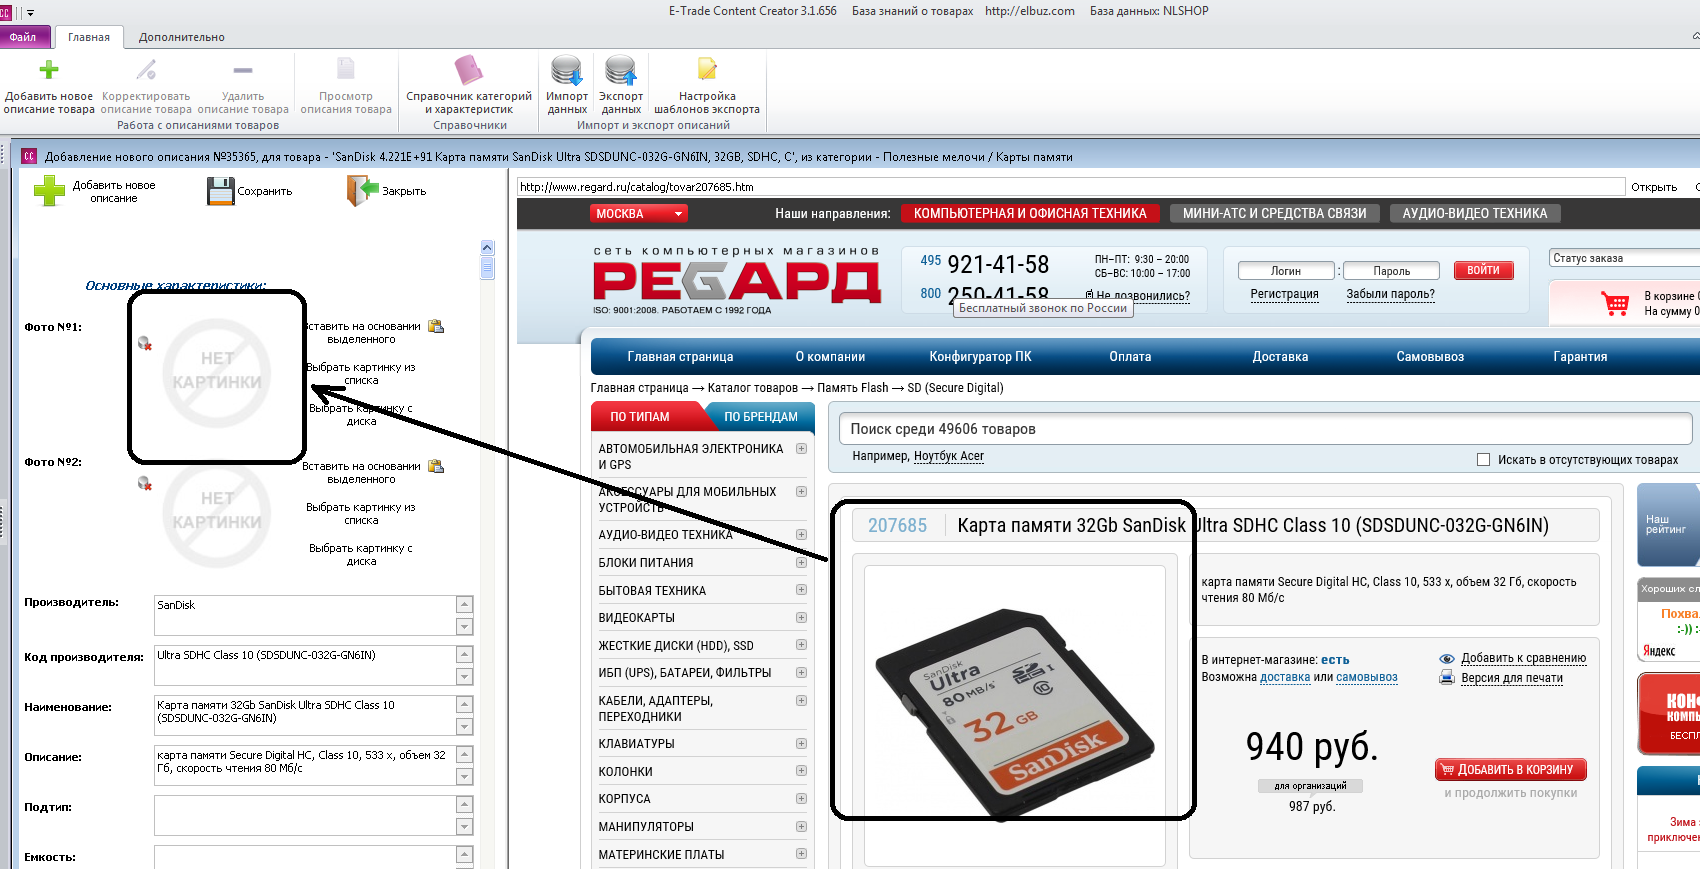Remove picture icon beside Фото №1
This screenshot has width=1700, height=869.
(x=145, y=343)
